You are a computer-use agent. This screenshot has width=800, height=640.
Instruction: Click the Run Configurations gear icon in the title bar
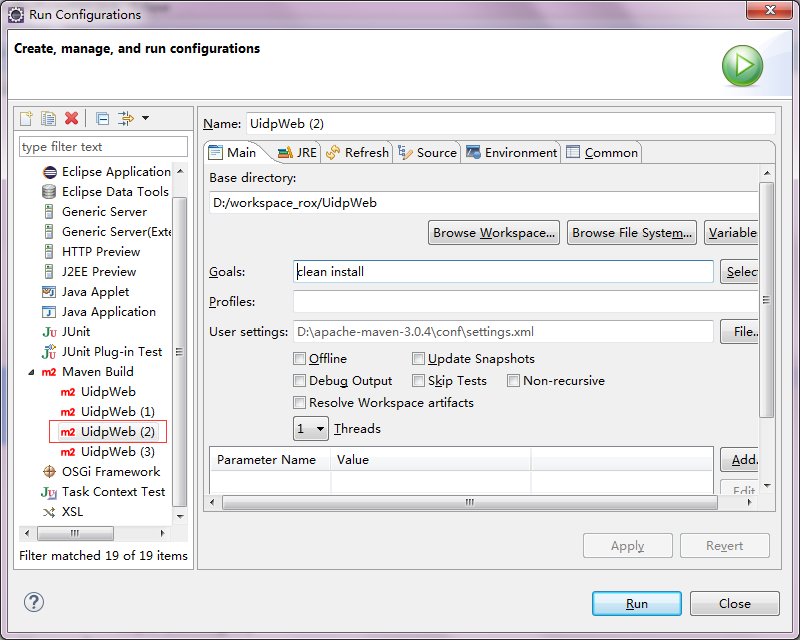click(16, 15)
